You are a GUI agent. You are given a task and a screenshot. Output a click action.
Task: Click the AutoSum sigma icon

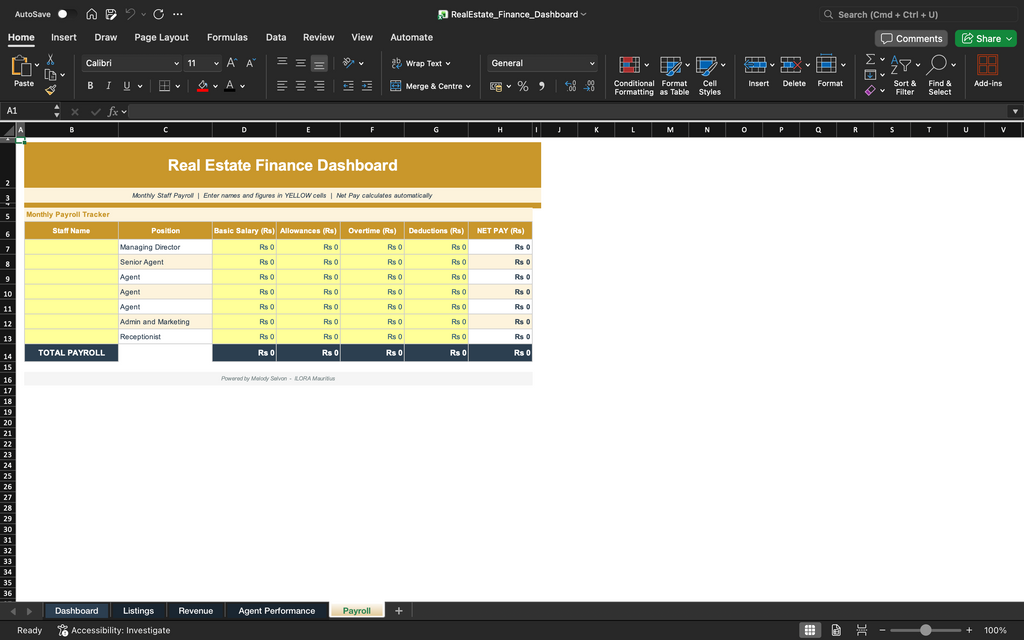pyautogui.click(x=870, y=59)
